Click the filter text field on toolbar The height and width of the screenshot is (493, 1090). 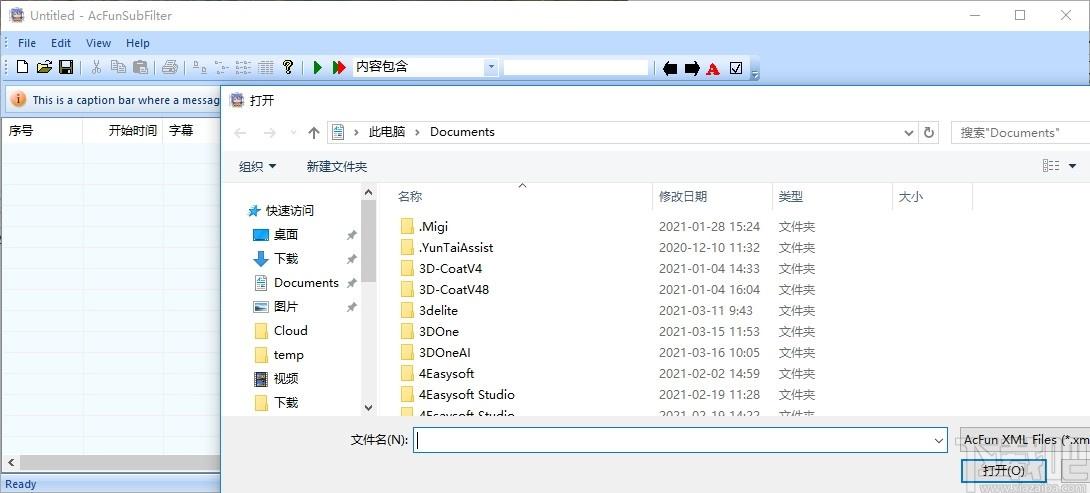576,67
